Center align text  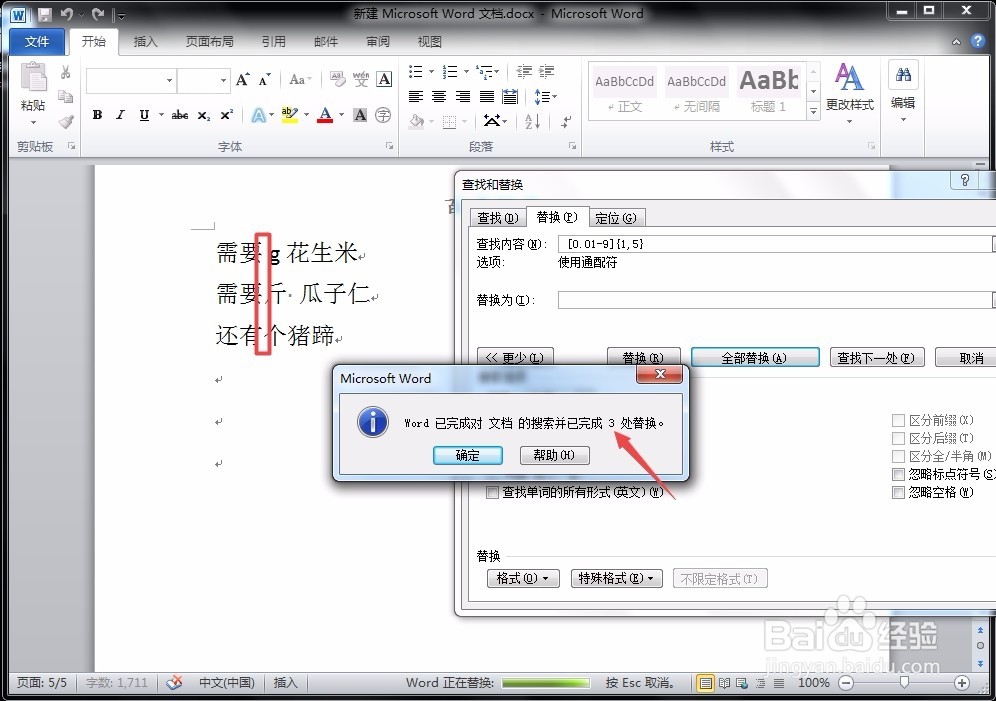439,97
